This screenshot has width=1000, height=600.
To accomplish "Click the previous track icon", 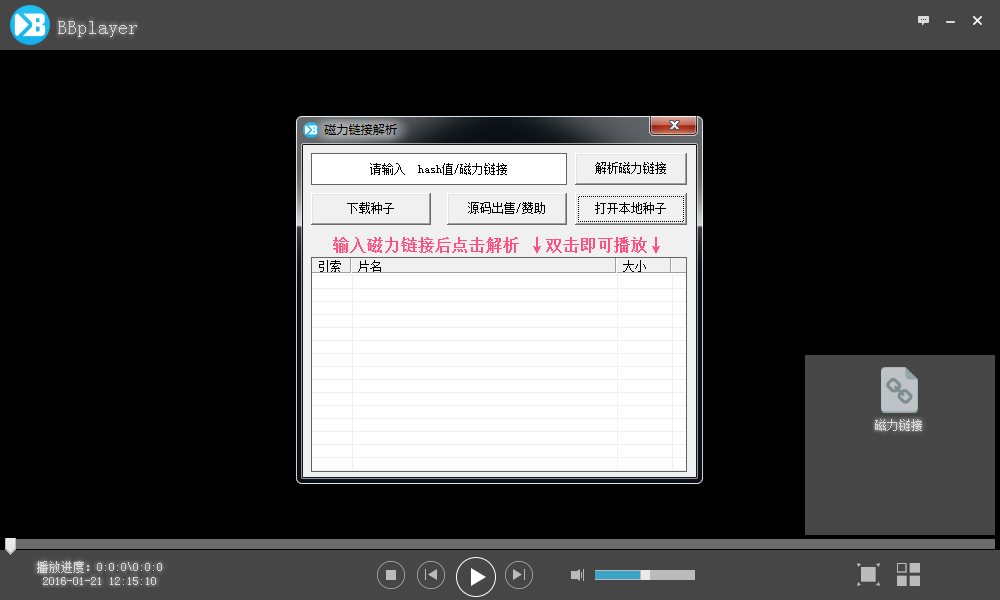I will [x=431, y=575].
